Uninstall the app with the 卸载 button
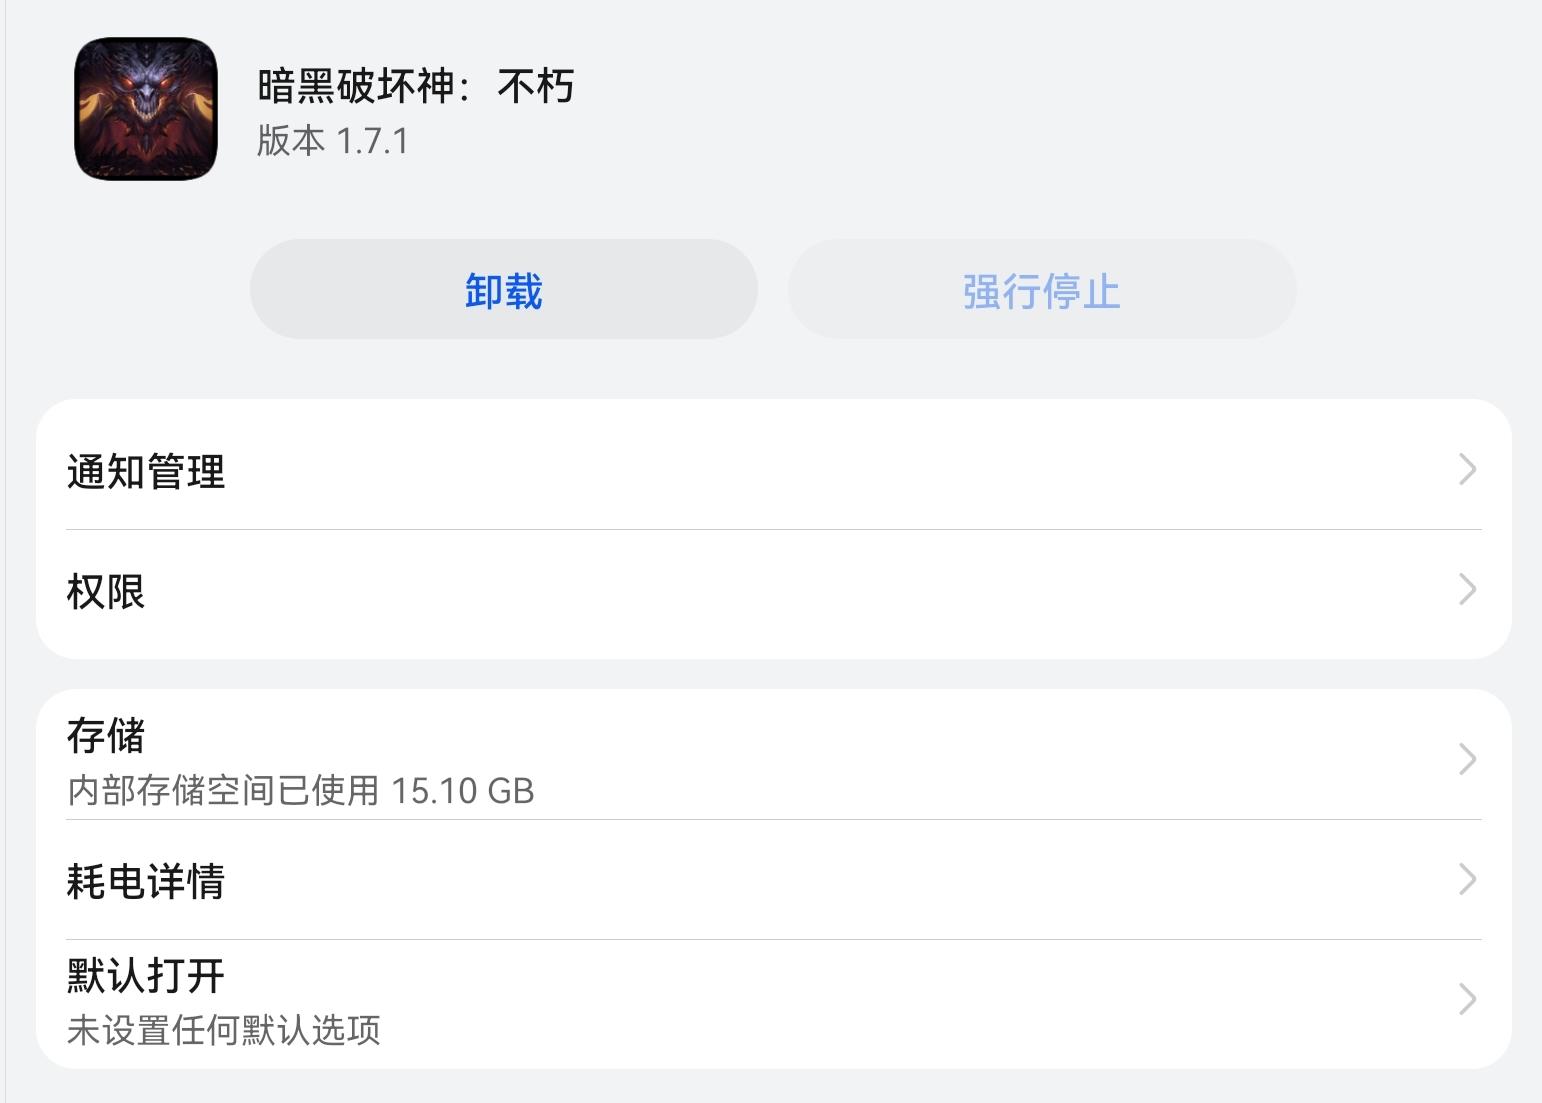Image resolution: width=1542 pixels, height=1103 pixels. 503,289
